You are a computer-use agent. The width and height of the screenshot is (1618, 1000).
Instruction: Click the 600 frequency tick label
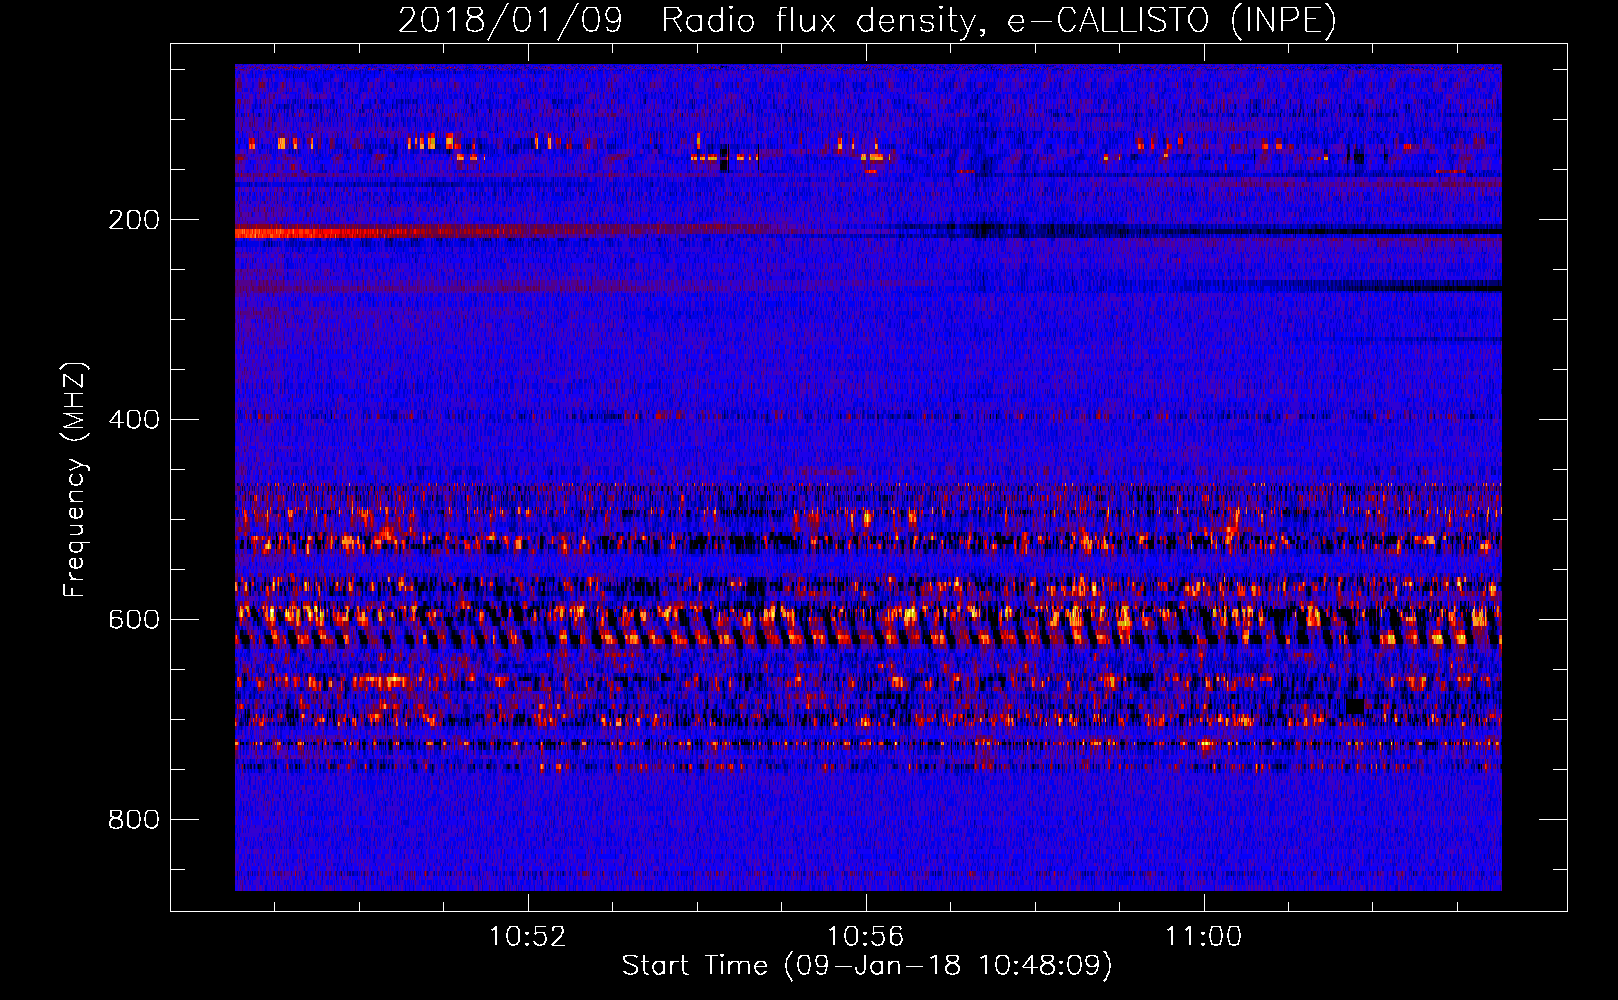click(x=134, y=619)
